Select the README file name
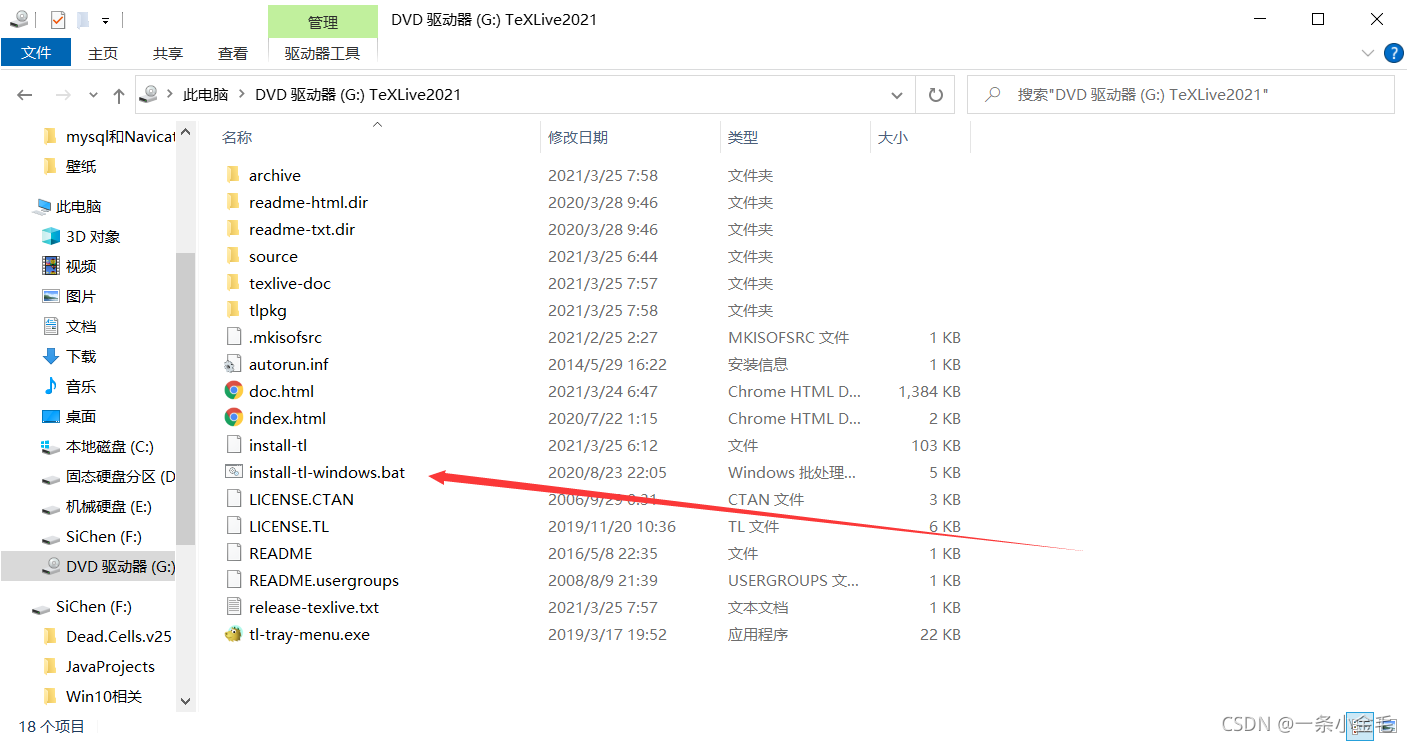This screenshot has height=742, width=1408. coord(281,553)
